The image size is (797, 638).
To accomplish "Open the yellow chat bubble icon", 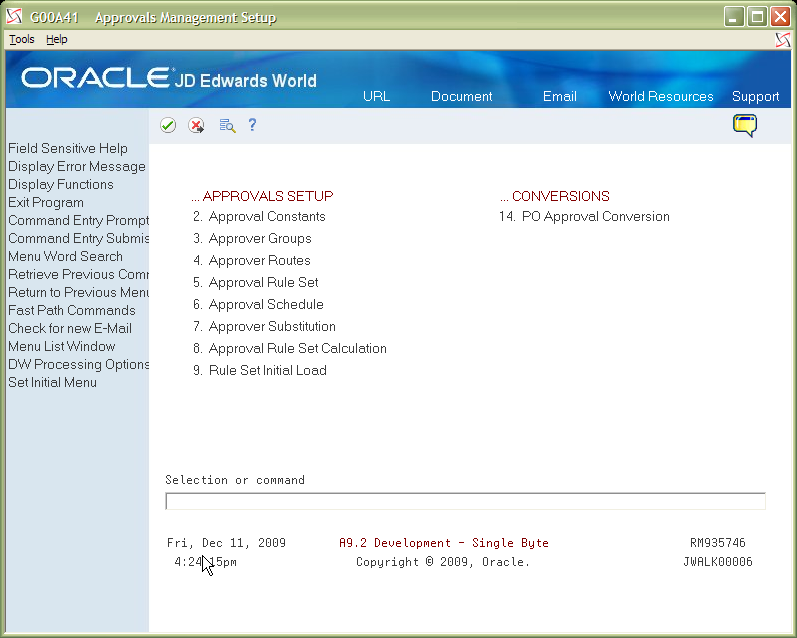I will [x=745, y=126].
